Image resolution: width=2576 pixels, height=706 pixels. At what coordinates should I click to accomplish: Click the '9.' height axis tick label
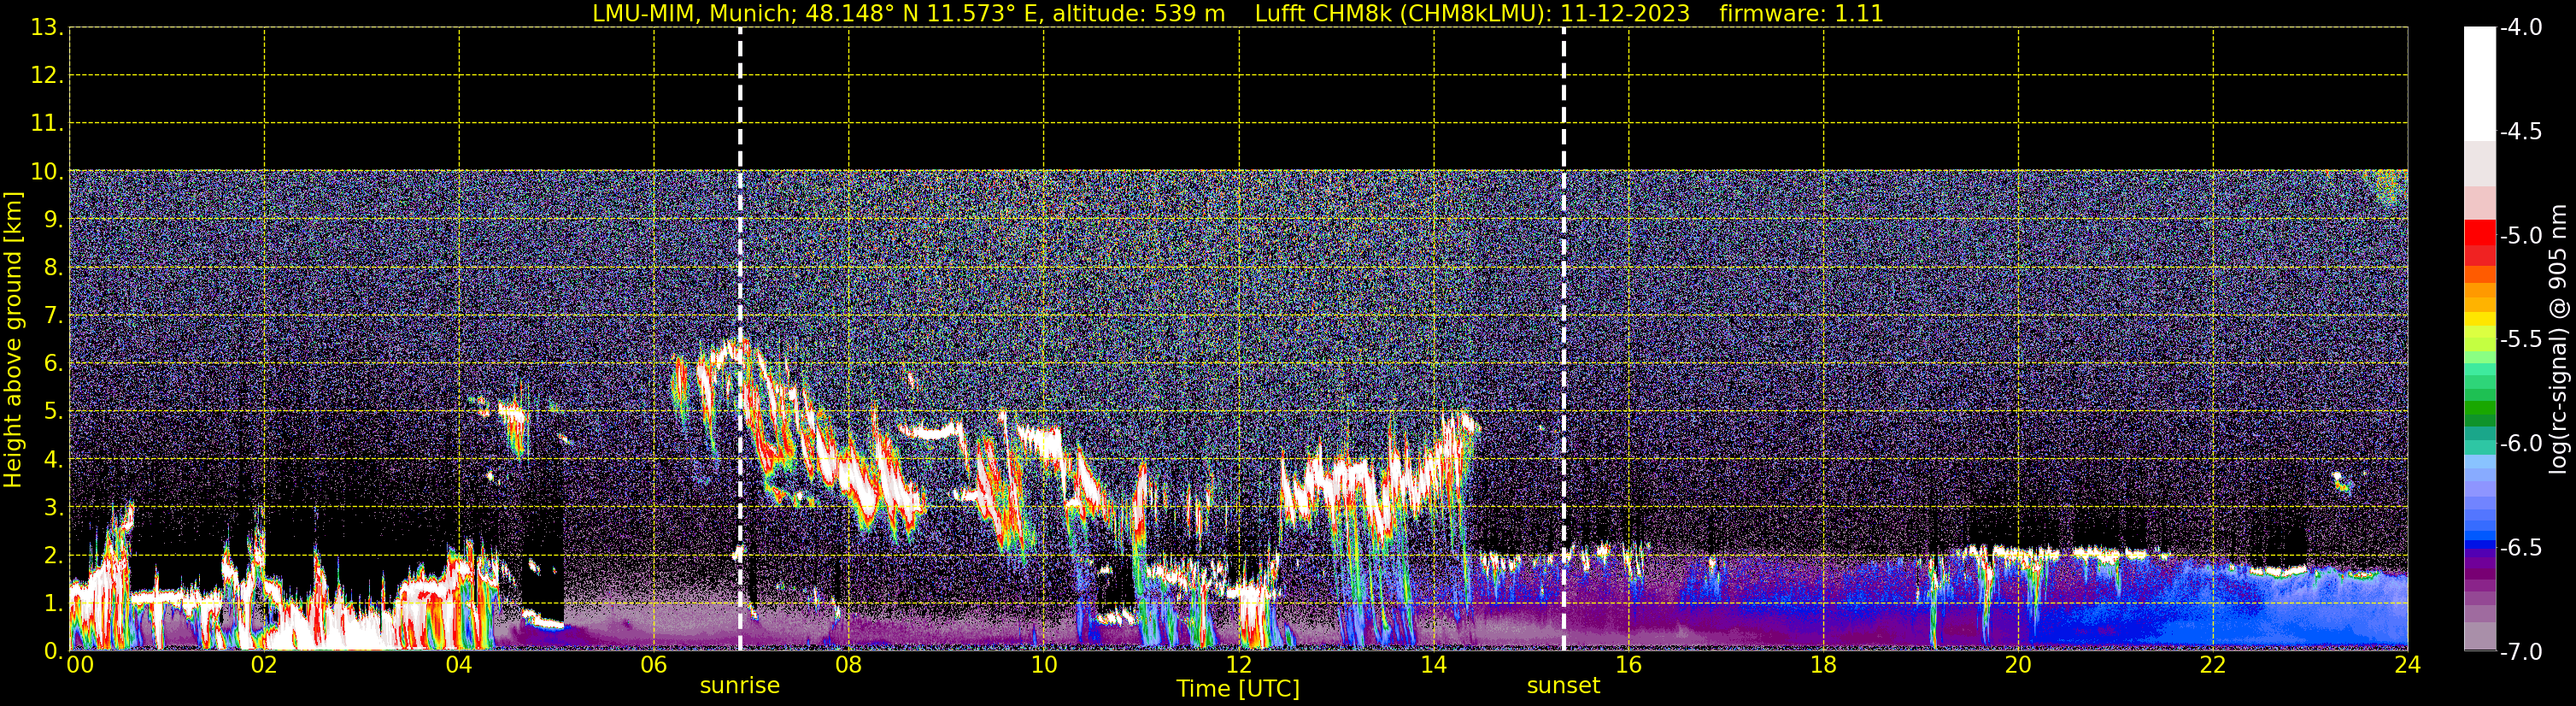53,220
